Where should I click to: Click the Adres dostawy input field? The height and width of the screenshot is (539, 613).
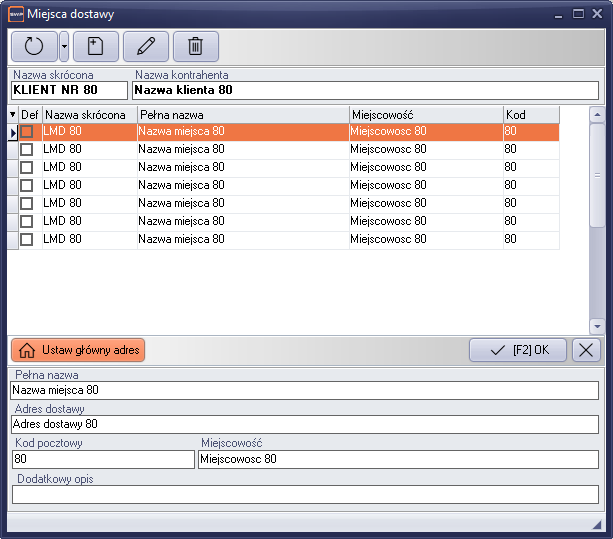click(x=304, y=424)
